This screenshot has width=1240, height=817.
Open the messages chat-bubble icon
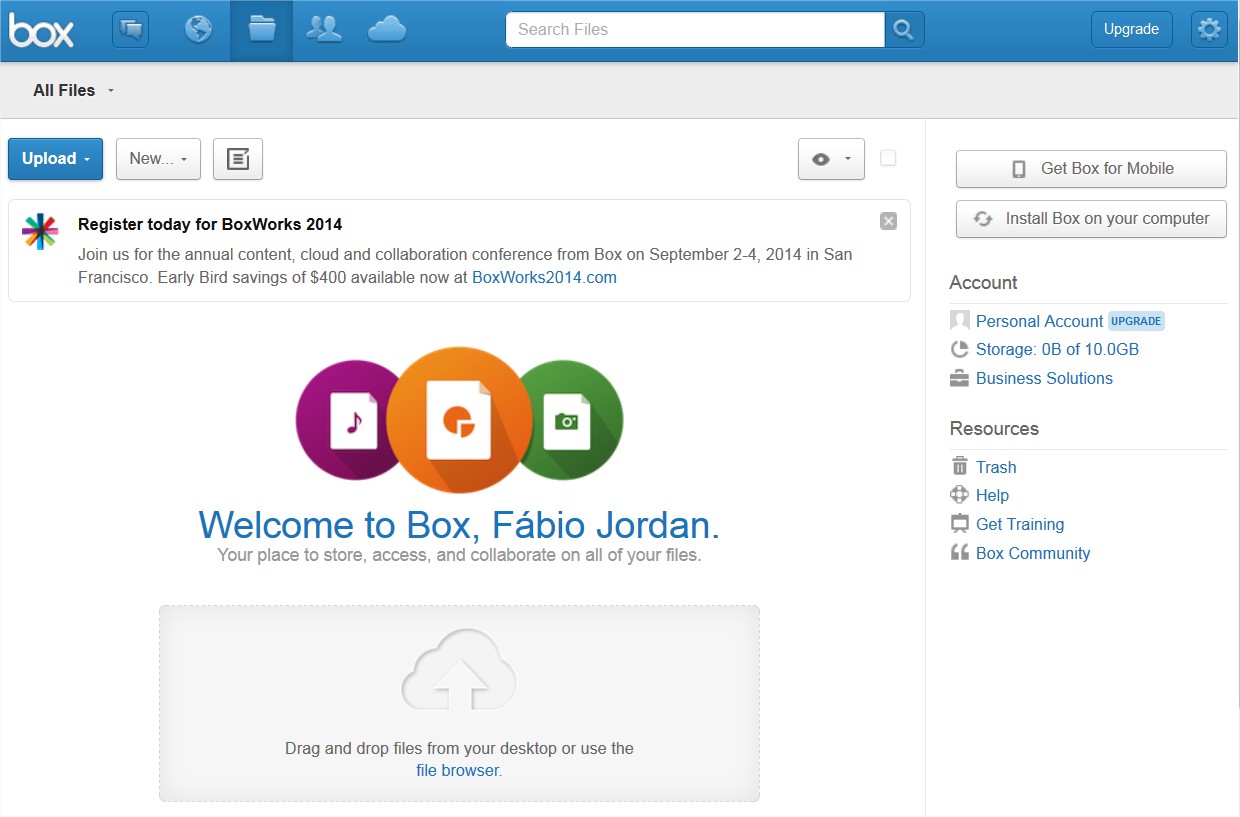pos(130,30)
